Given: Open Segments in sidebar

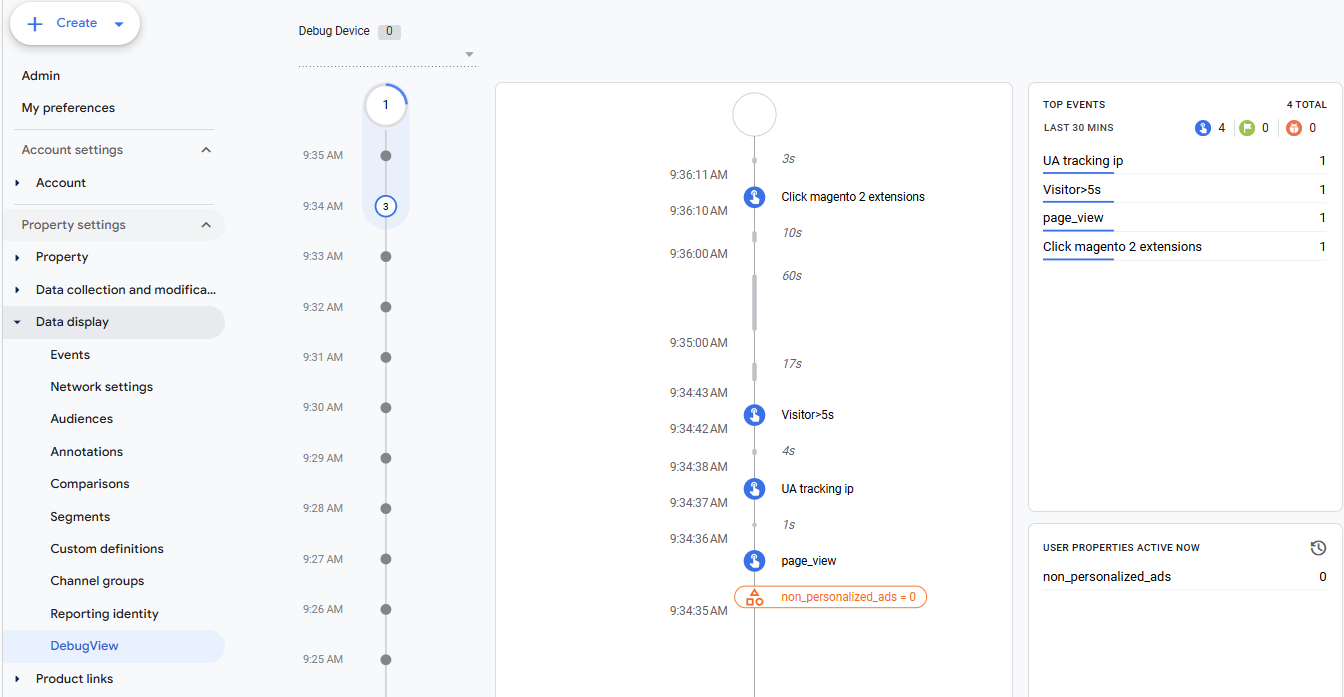Looking at the screenshot, I should coord(80,517).
